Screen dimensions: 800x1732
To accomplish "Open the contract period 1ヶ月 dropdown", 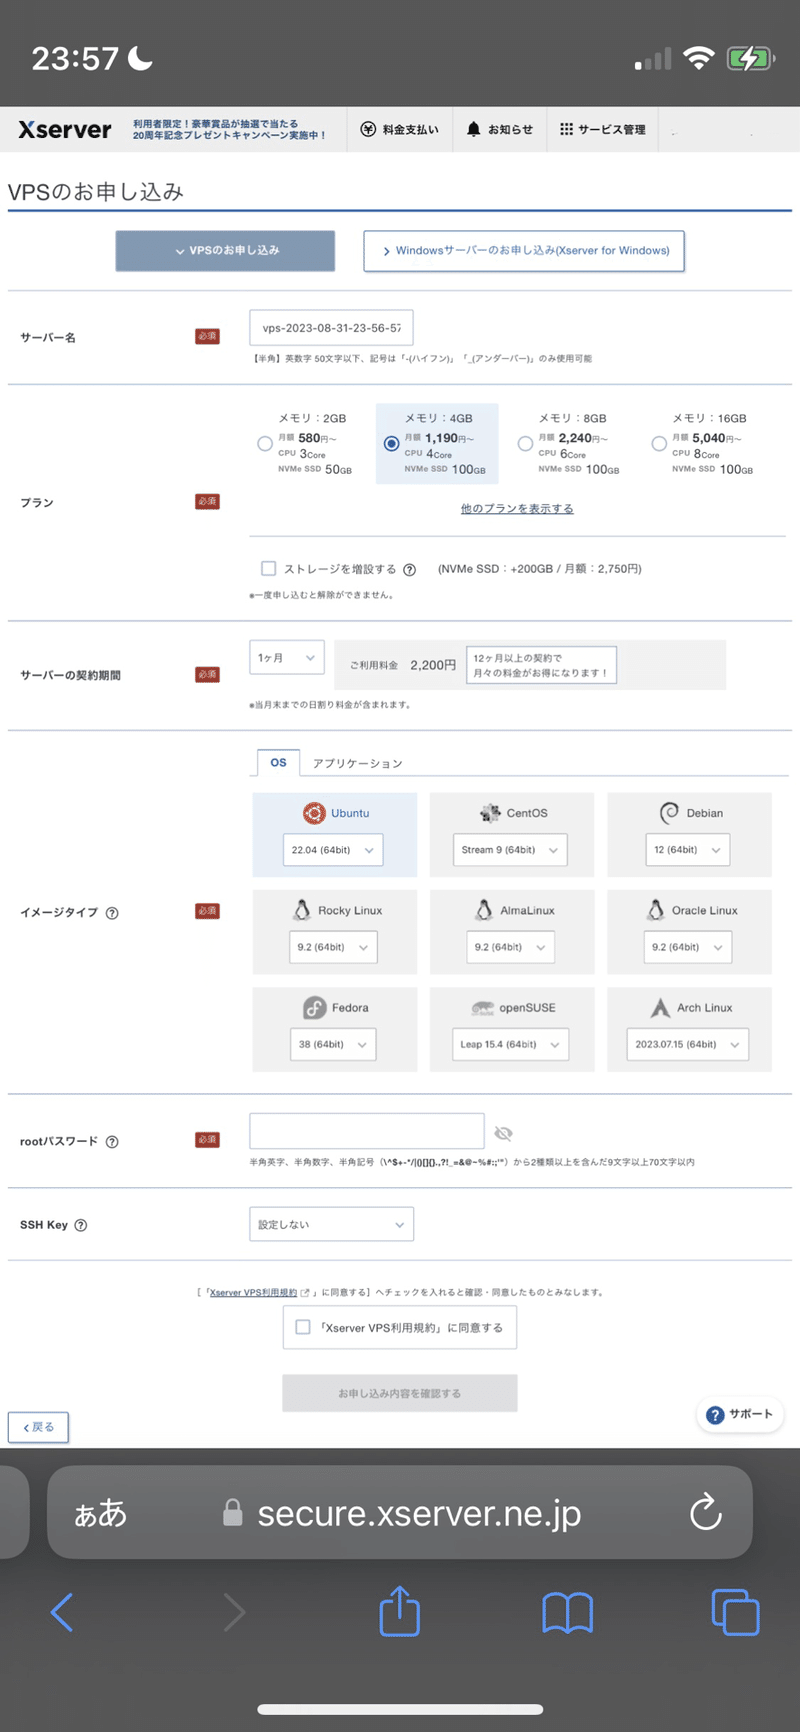I will click(287, 657).
